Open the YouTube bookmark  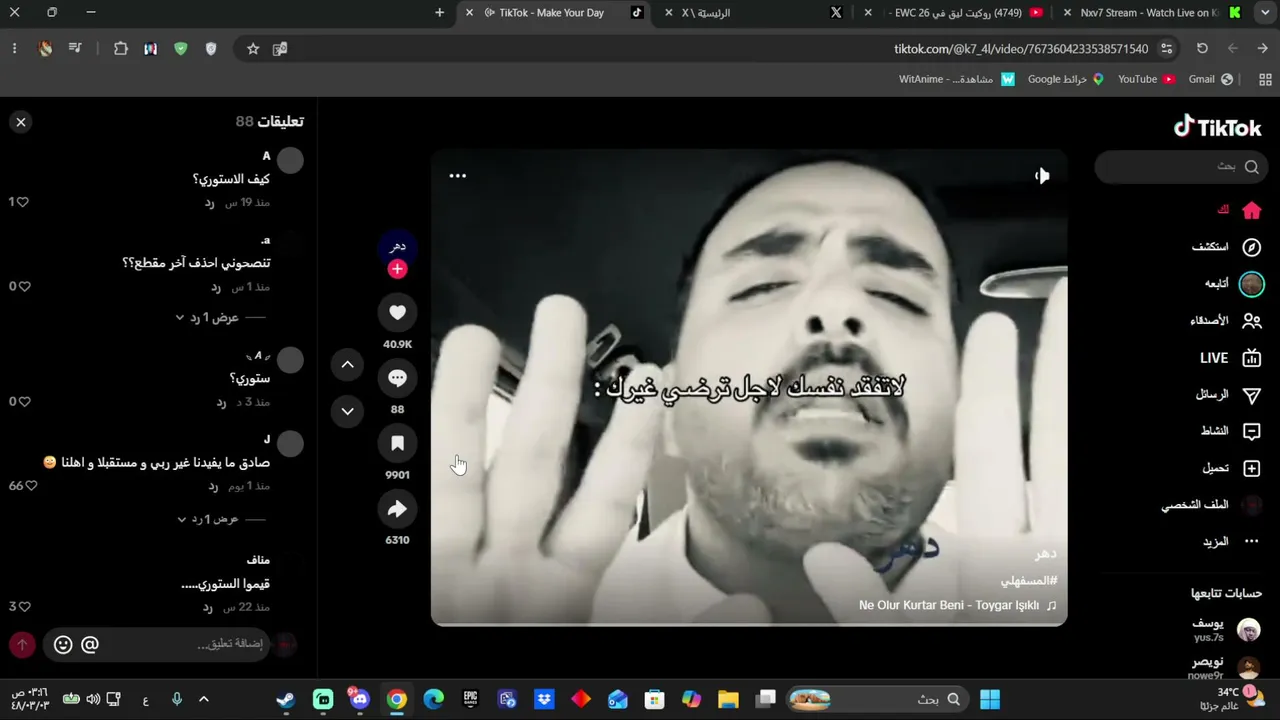coord(1146,79)
